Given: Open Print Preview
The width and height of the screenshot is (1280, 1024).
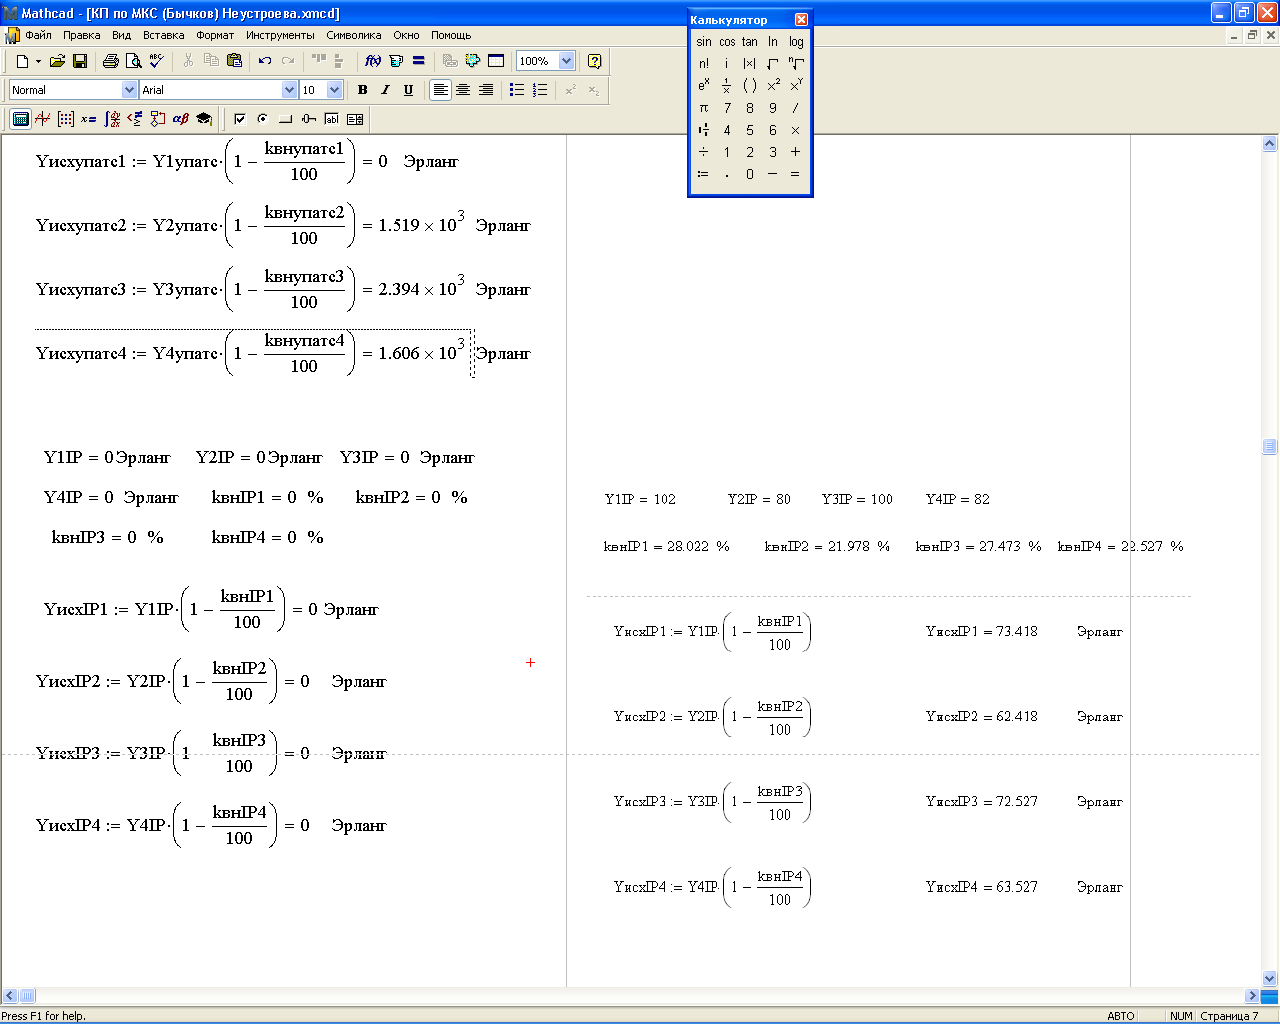Looking at the screenshot, I should 134,61.
